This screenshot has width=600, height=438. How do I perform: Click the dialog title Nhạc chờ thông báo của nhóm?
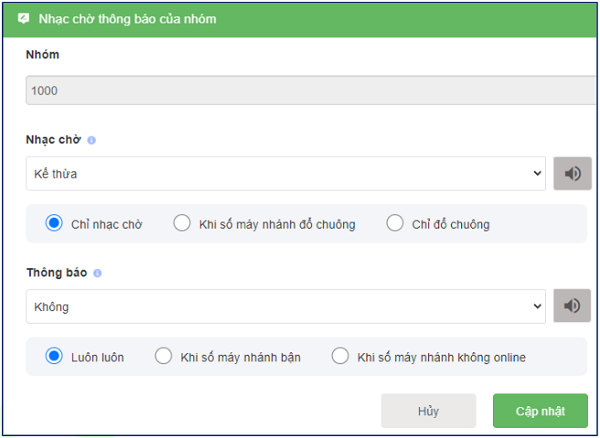[x=127, y=19]
